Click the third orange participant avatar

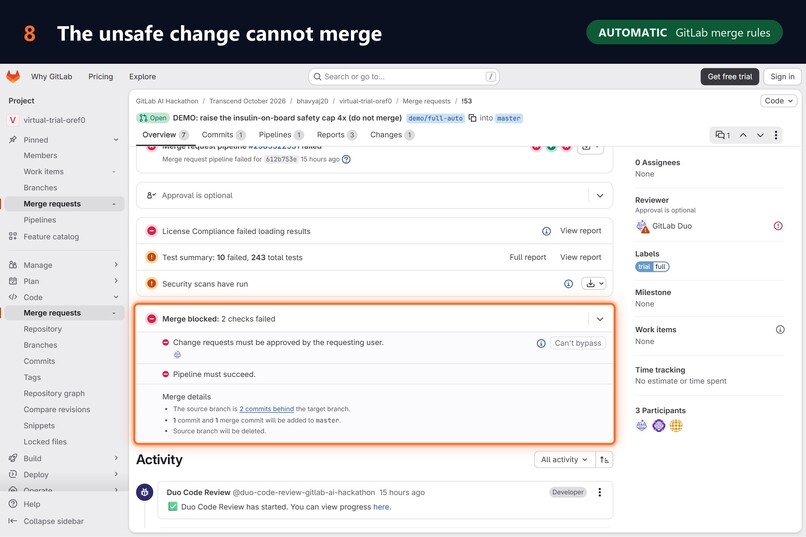676,425
